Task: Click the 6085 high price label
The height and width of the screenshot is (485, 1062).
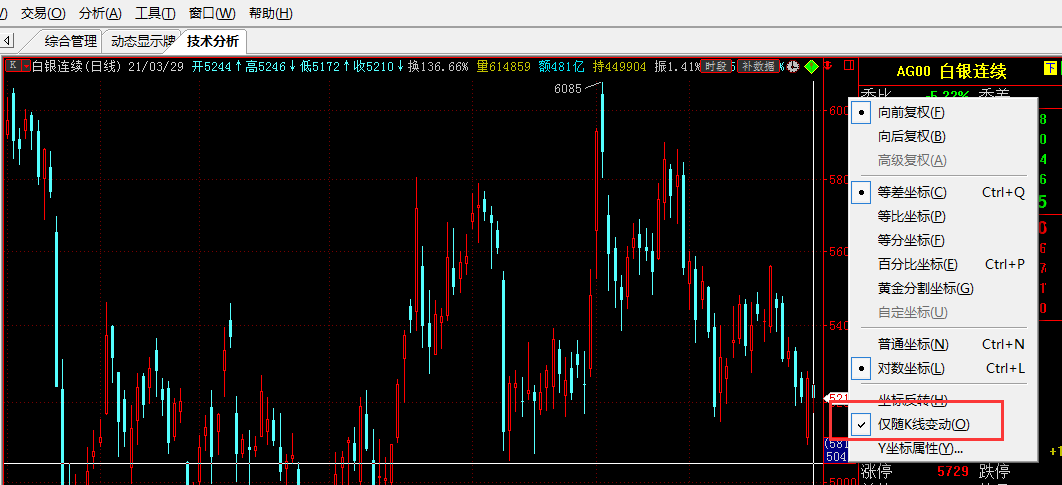Action: [568, 88]
